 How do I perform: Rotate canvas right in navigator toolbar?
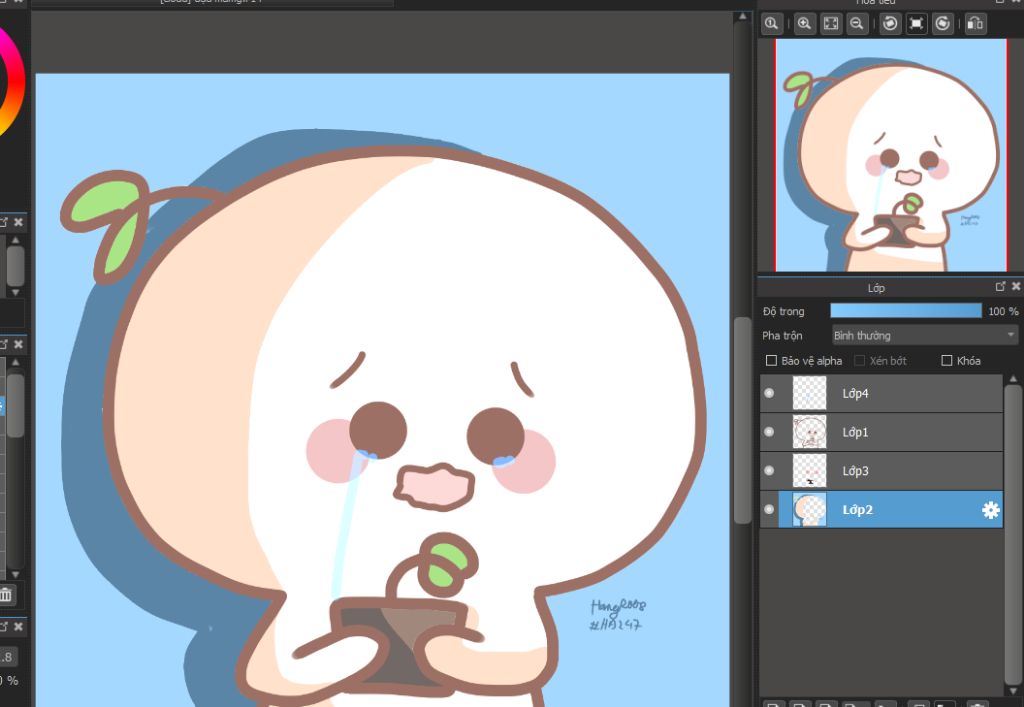click(x=942, y=24)
